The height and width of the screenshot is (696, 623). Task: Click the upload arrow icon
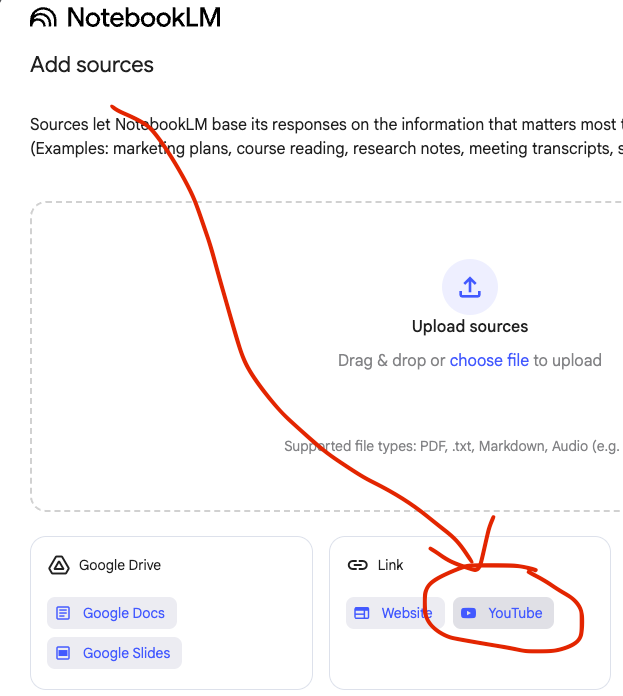(469, 287)
